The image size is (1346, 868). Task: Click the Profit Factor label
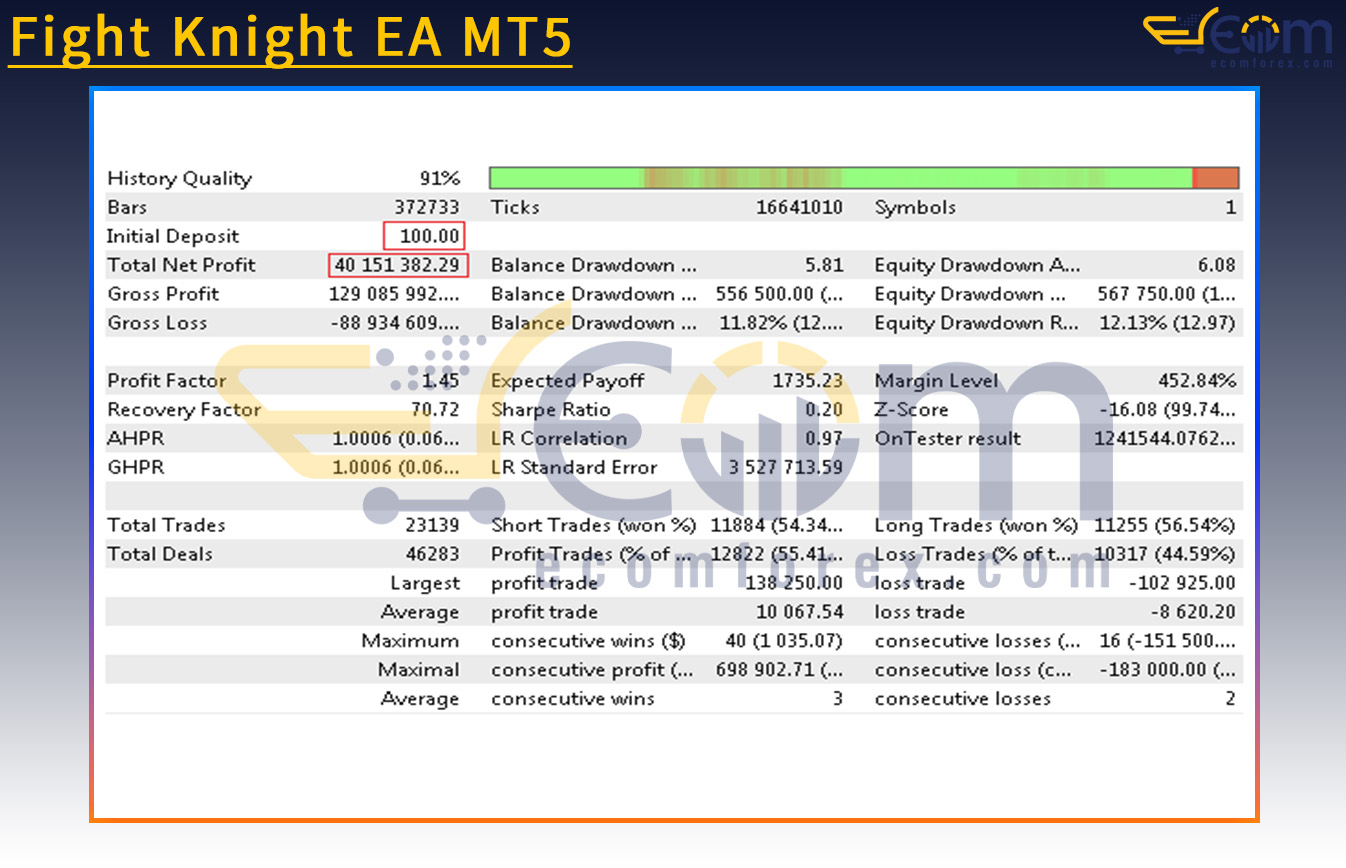coord(167,382)
